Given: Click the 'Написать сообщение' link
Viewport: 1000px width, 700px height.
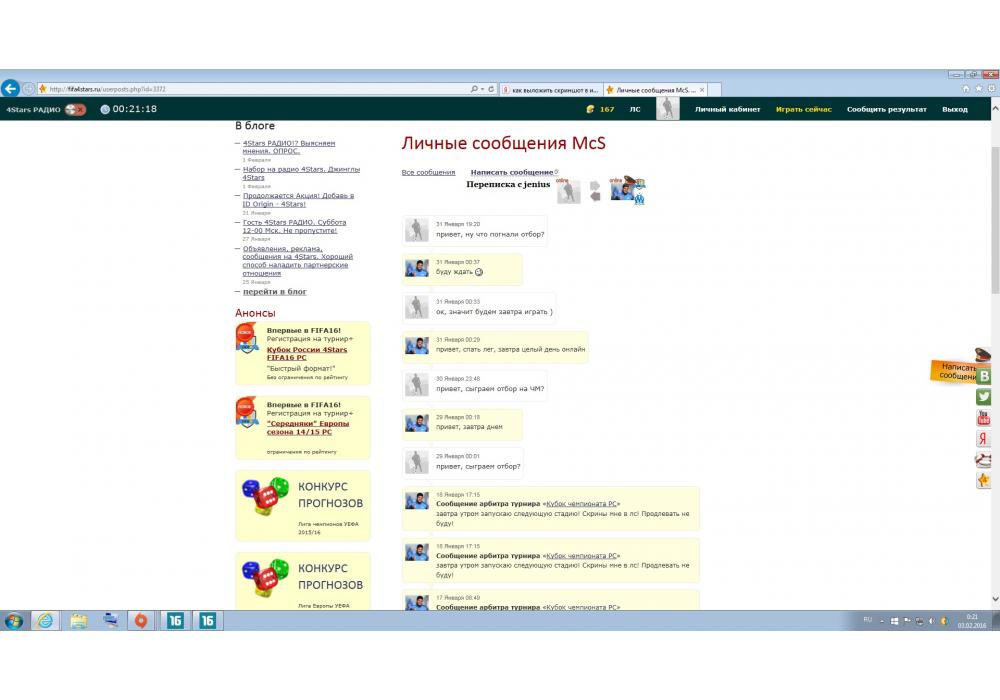Looking at the screenshot, I should click(511, 173).
